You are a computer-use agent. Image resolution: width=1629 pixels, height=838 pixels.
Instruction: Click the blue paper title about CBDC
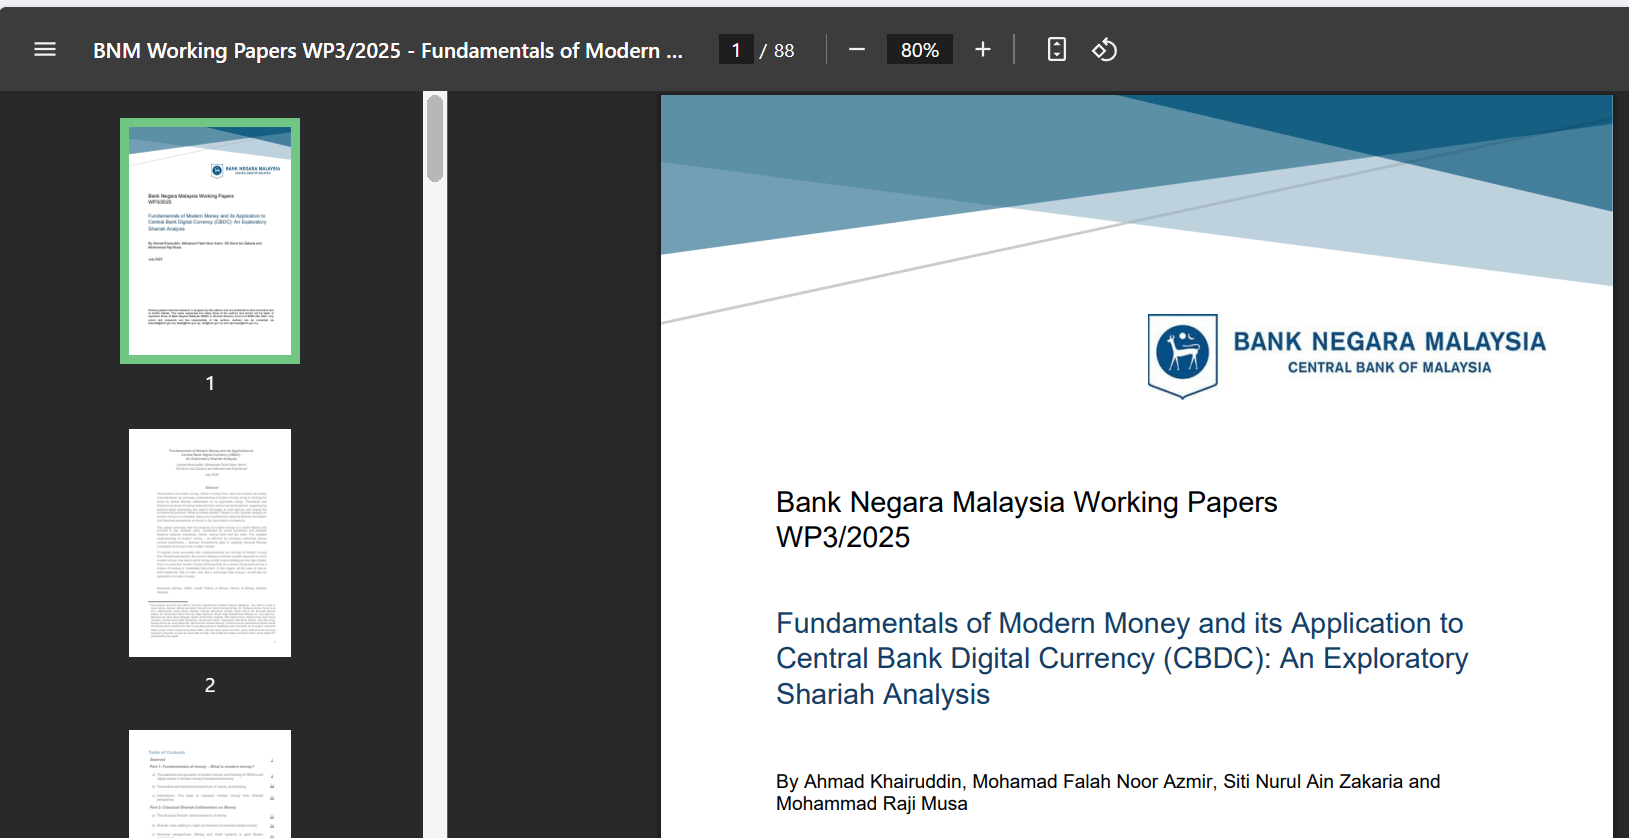pos(1121,658)
